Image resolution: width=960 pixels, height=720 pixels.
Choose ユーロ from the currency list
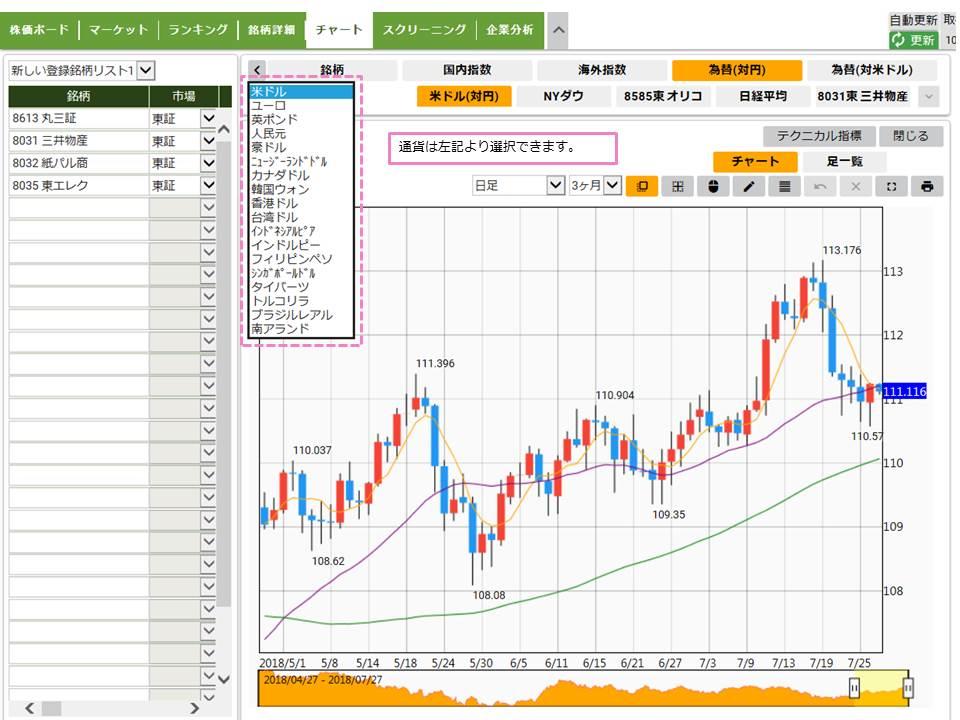click(268, 105)
